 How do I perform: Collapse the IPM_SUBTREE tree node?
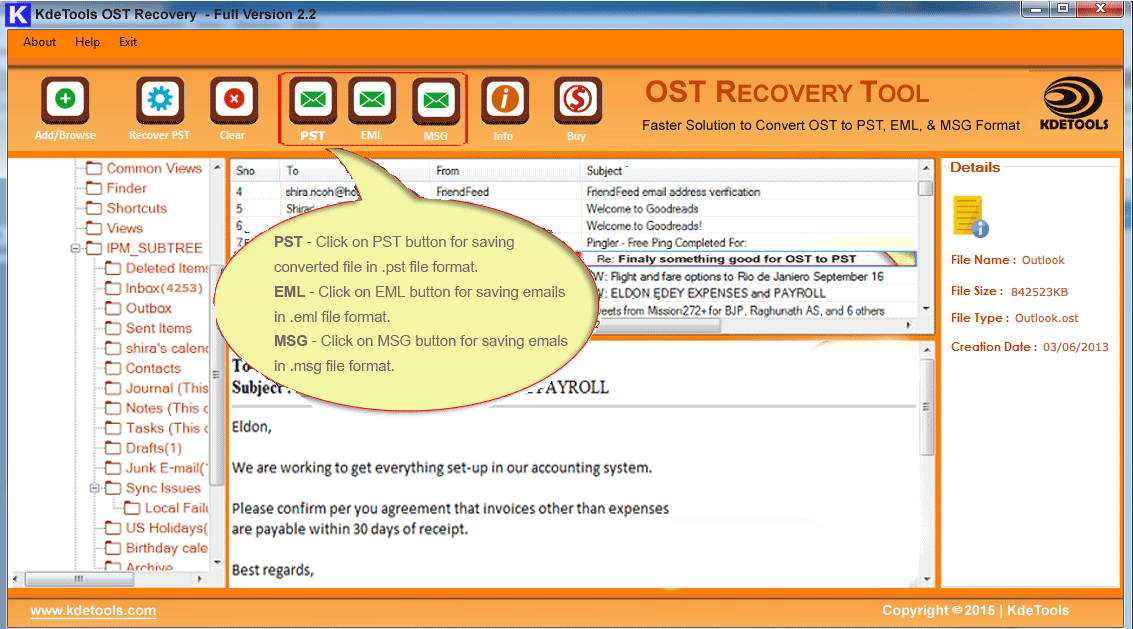(x=76, y=248)
